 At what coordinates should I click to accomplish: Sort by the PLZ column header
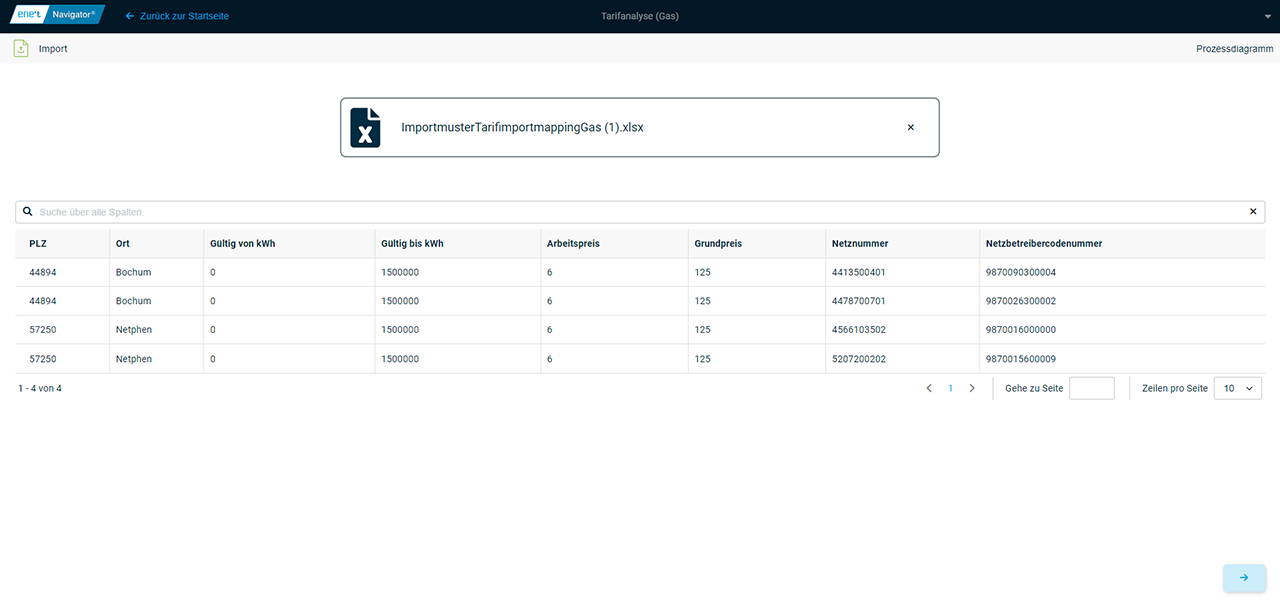[38, 243]
